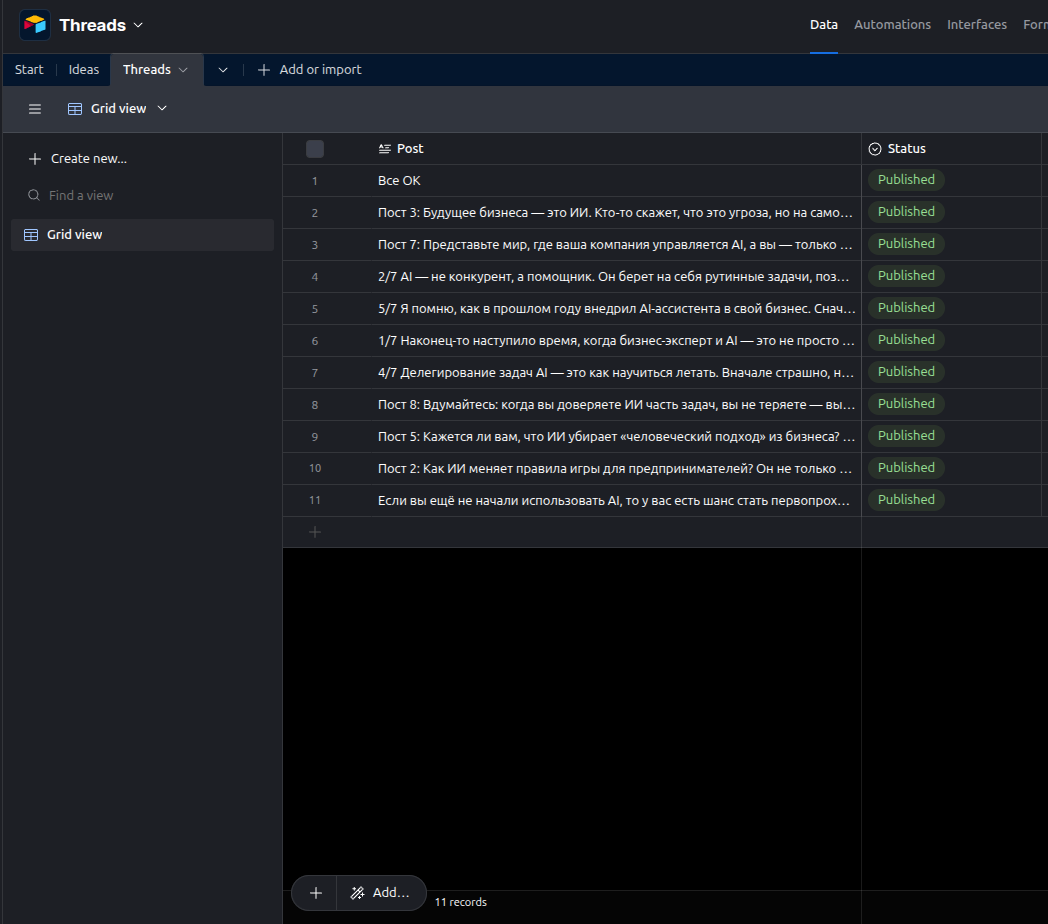1048x924 pixels.
Task: Open the all tables list chevron
Action: pyautogui.click(x=223, y=70)
